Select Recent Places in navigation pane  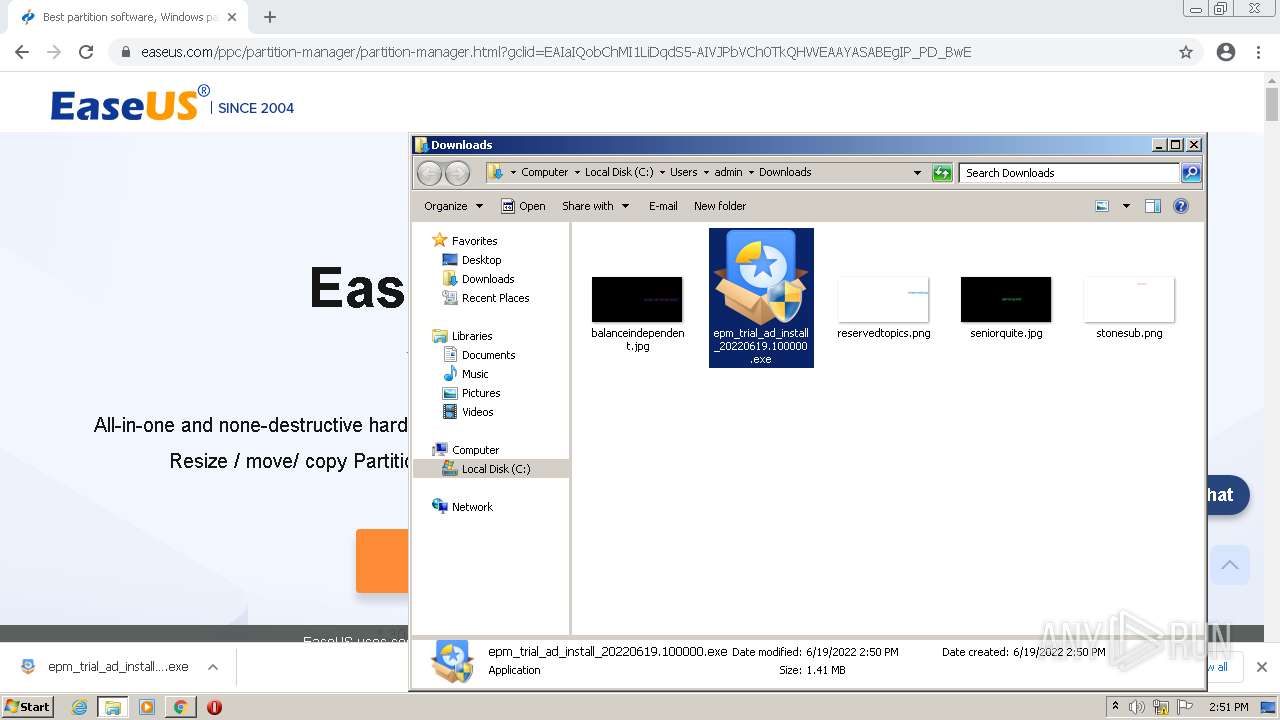(495, 298)
